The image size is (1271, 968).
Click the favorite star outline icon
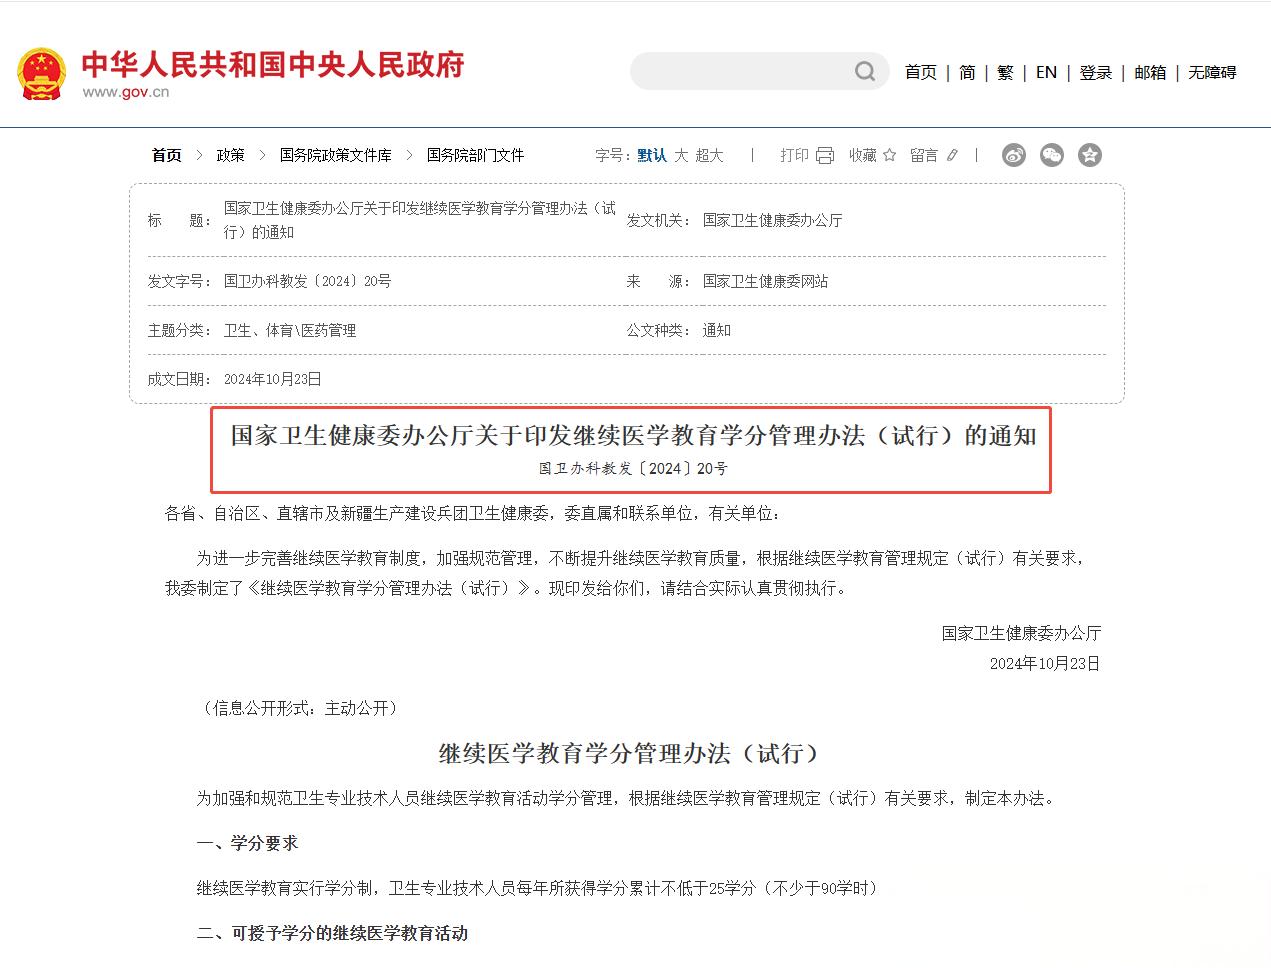(x=889, y=155)
